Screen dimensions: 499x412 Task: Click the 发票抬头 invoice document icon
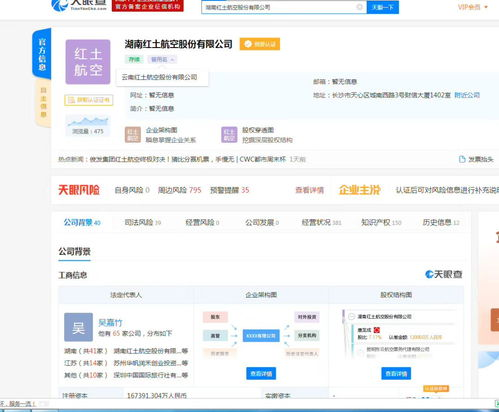tap(462, 159)
